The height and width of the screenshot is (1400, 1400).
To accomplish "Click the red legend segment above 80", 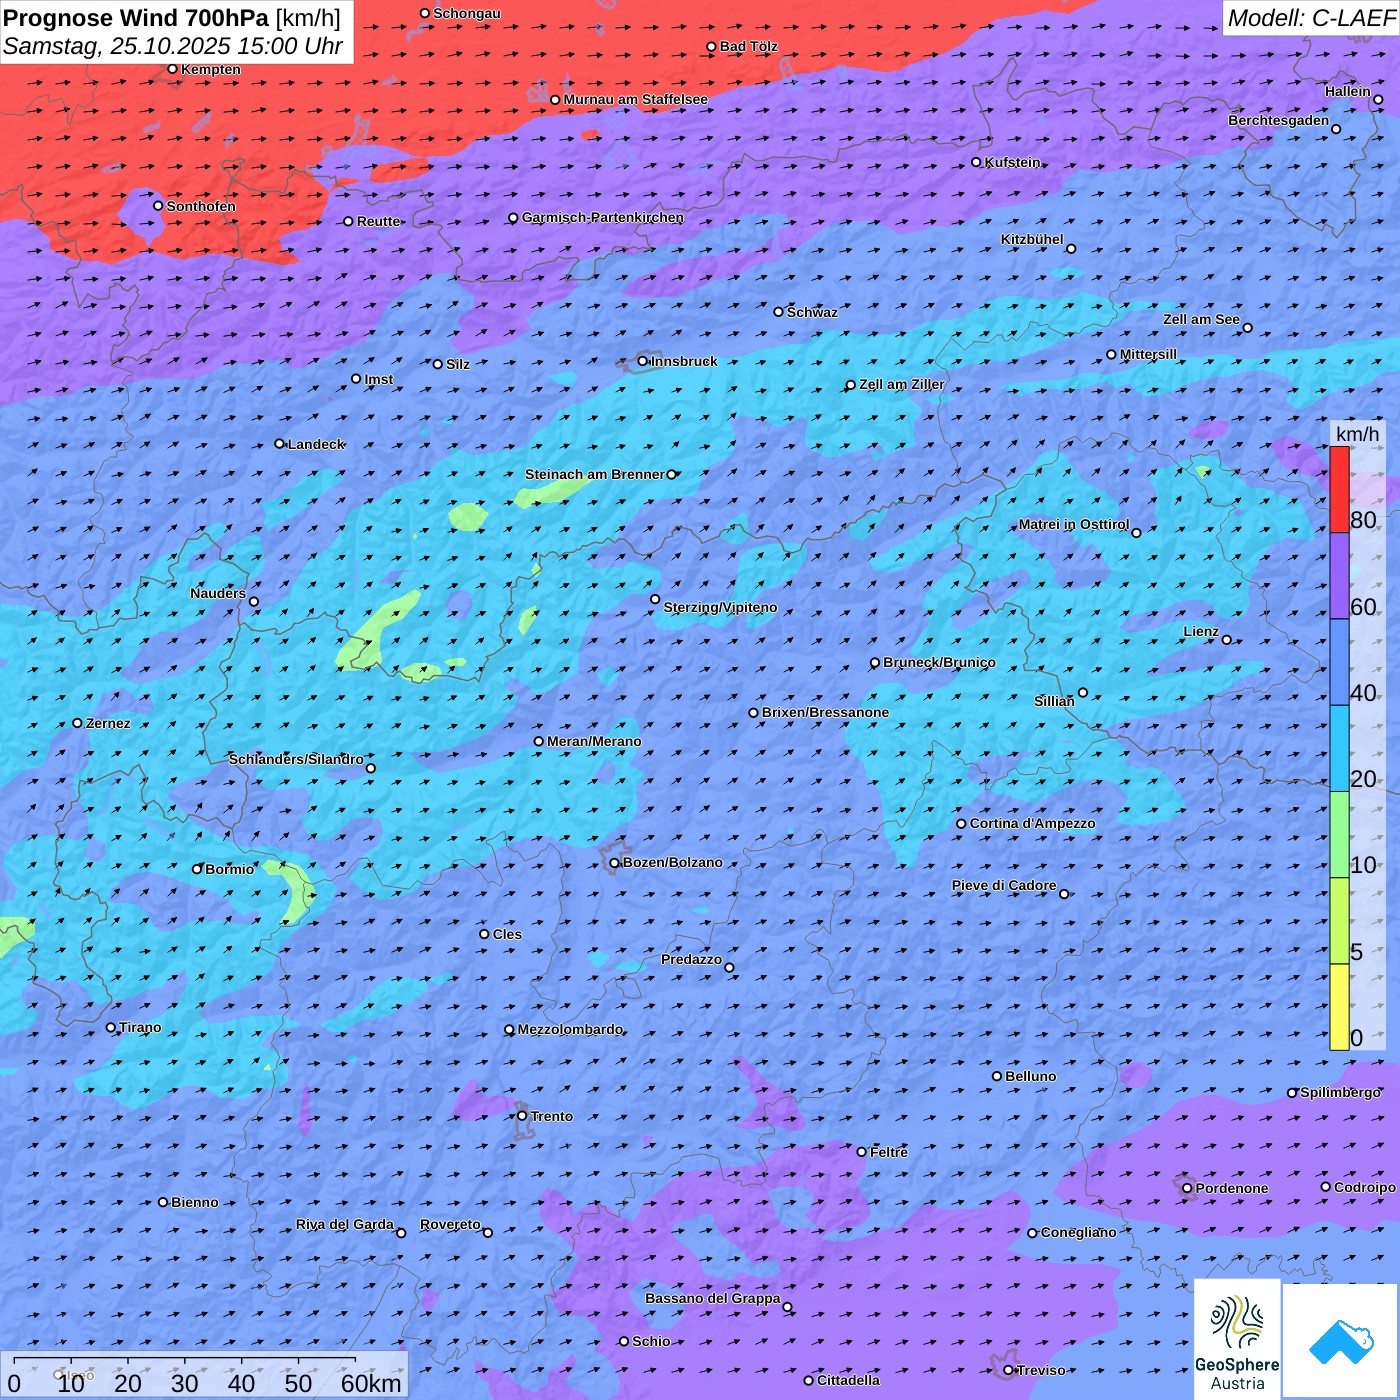I will (x=1339, y=489).
